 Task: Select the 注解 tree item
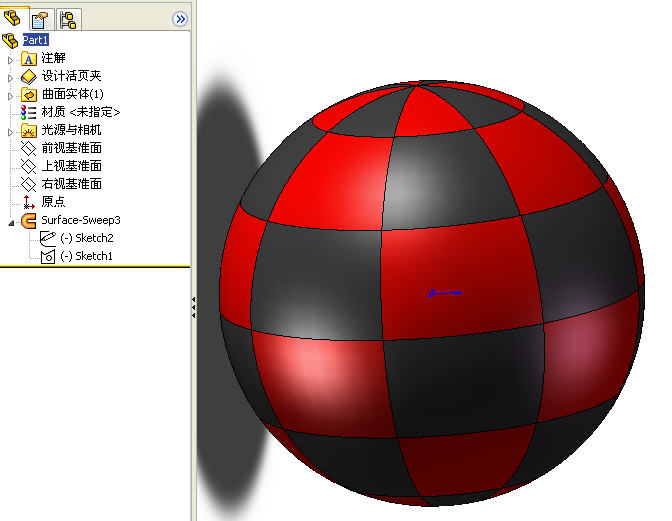coord(53,58)
